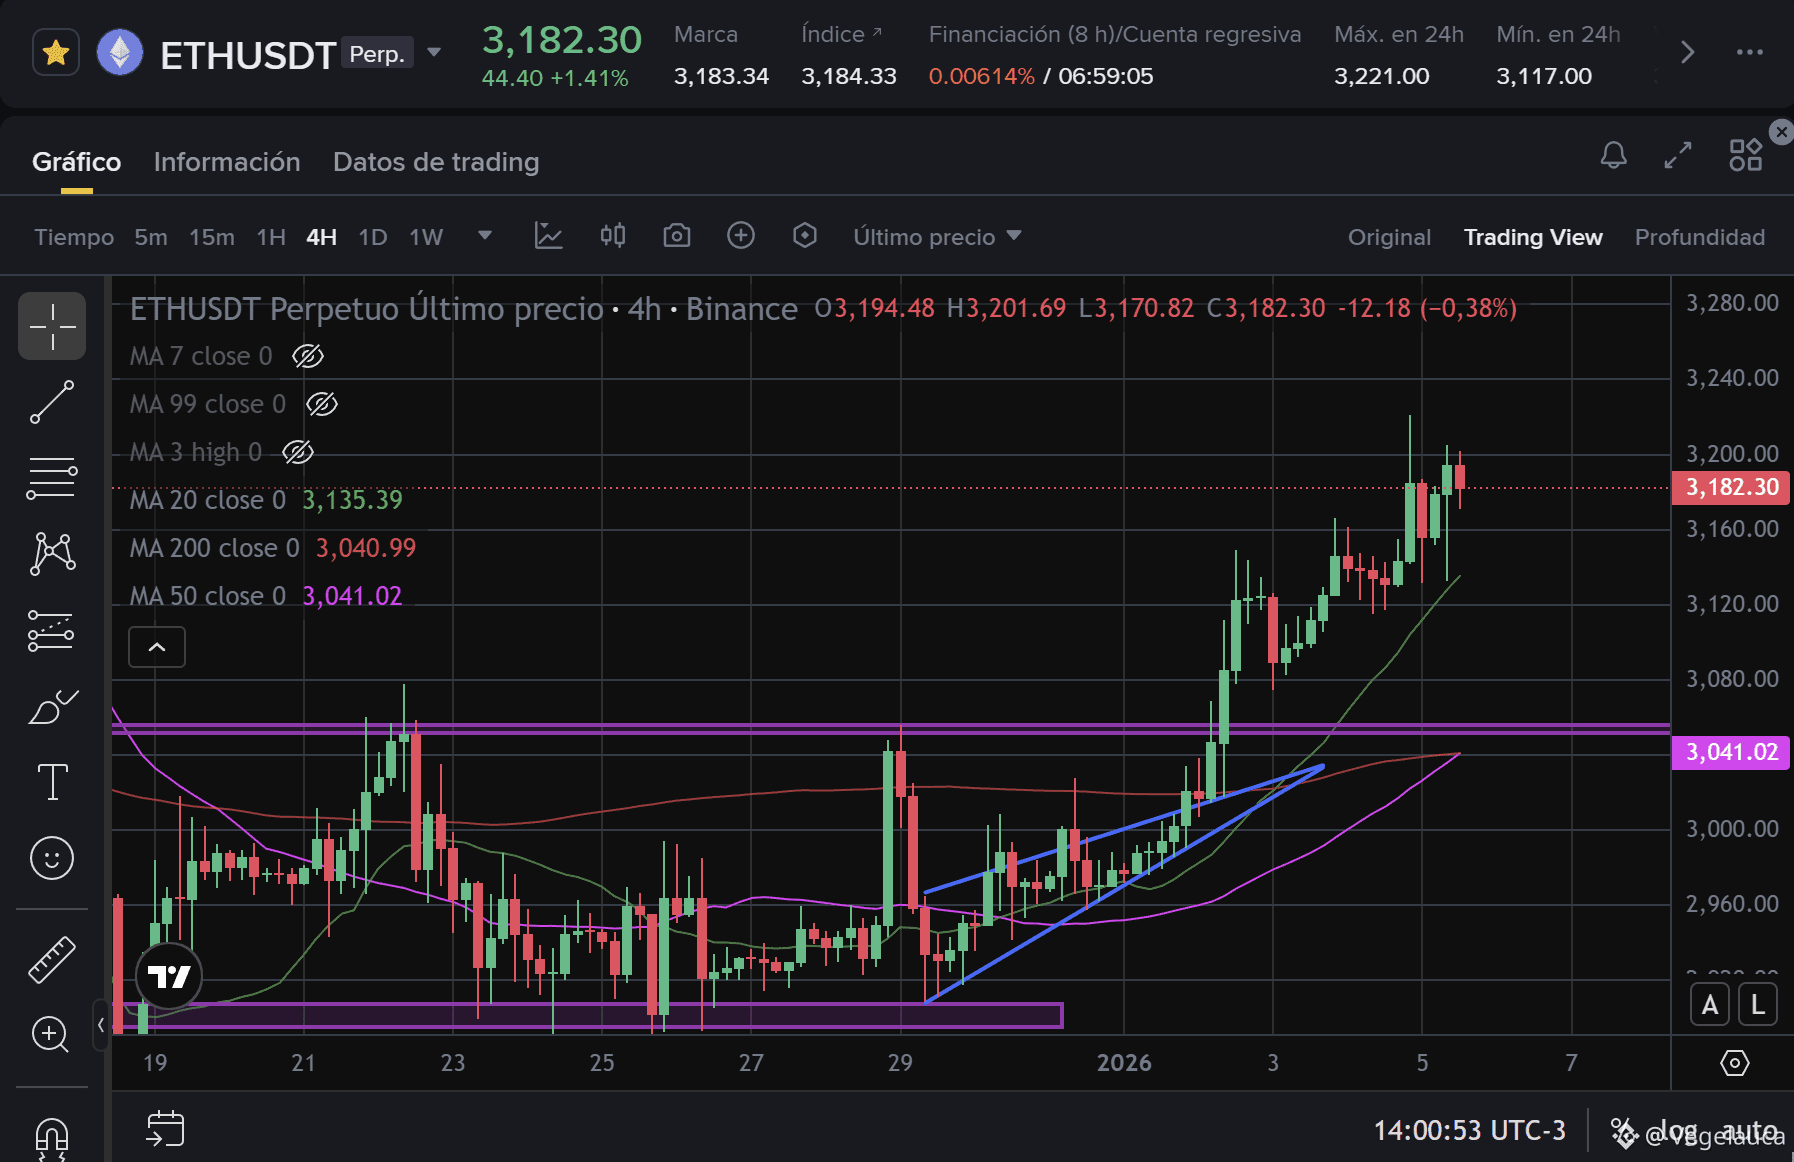Click the 3,182.30 current price label on axis
The width and height of the screenshot is (1794, 1162).
pos(1732,488)
